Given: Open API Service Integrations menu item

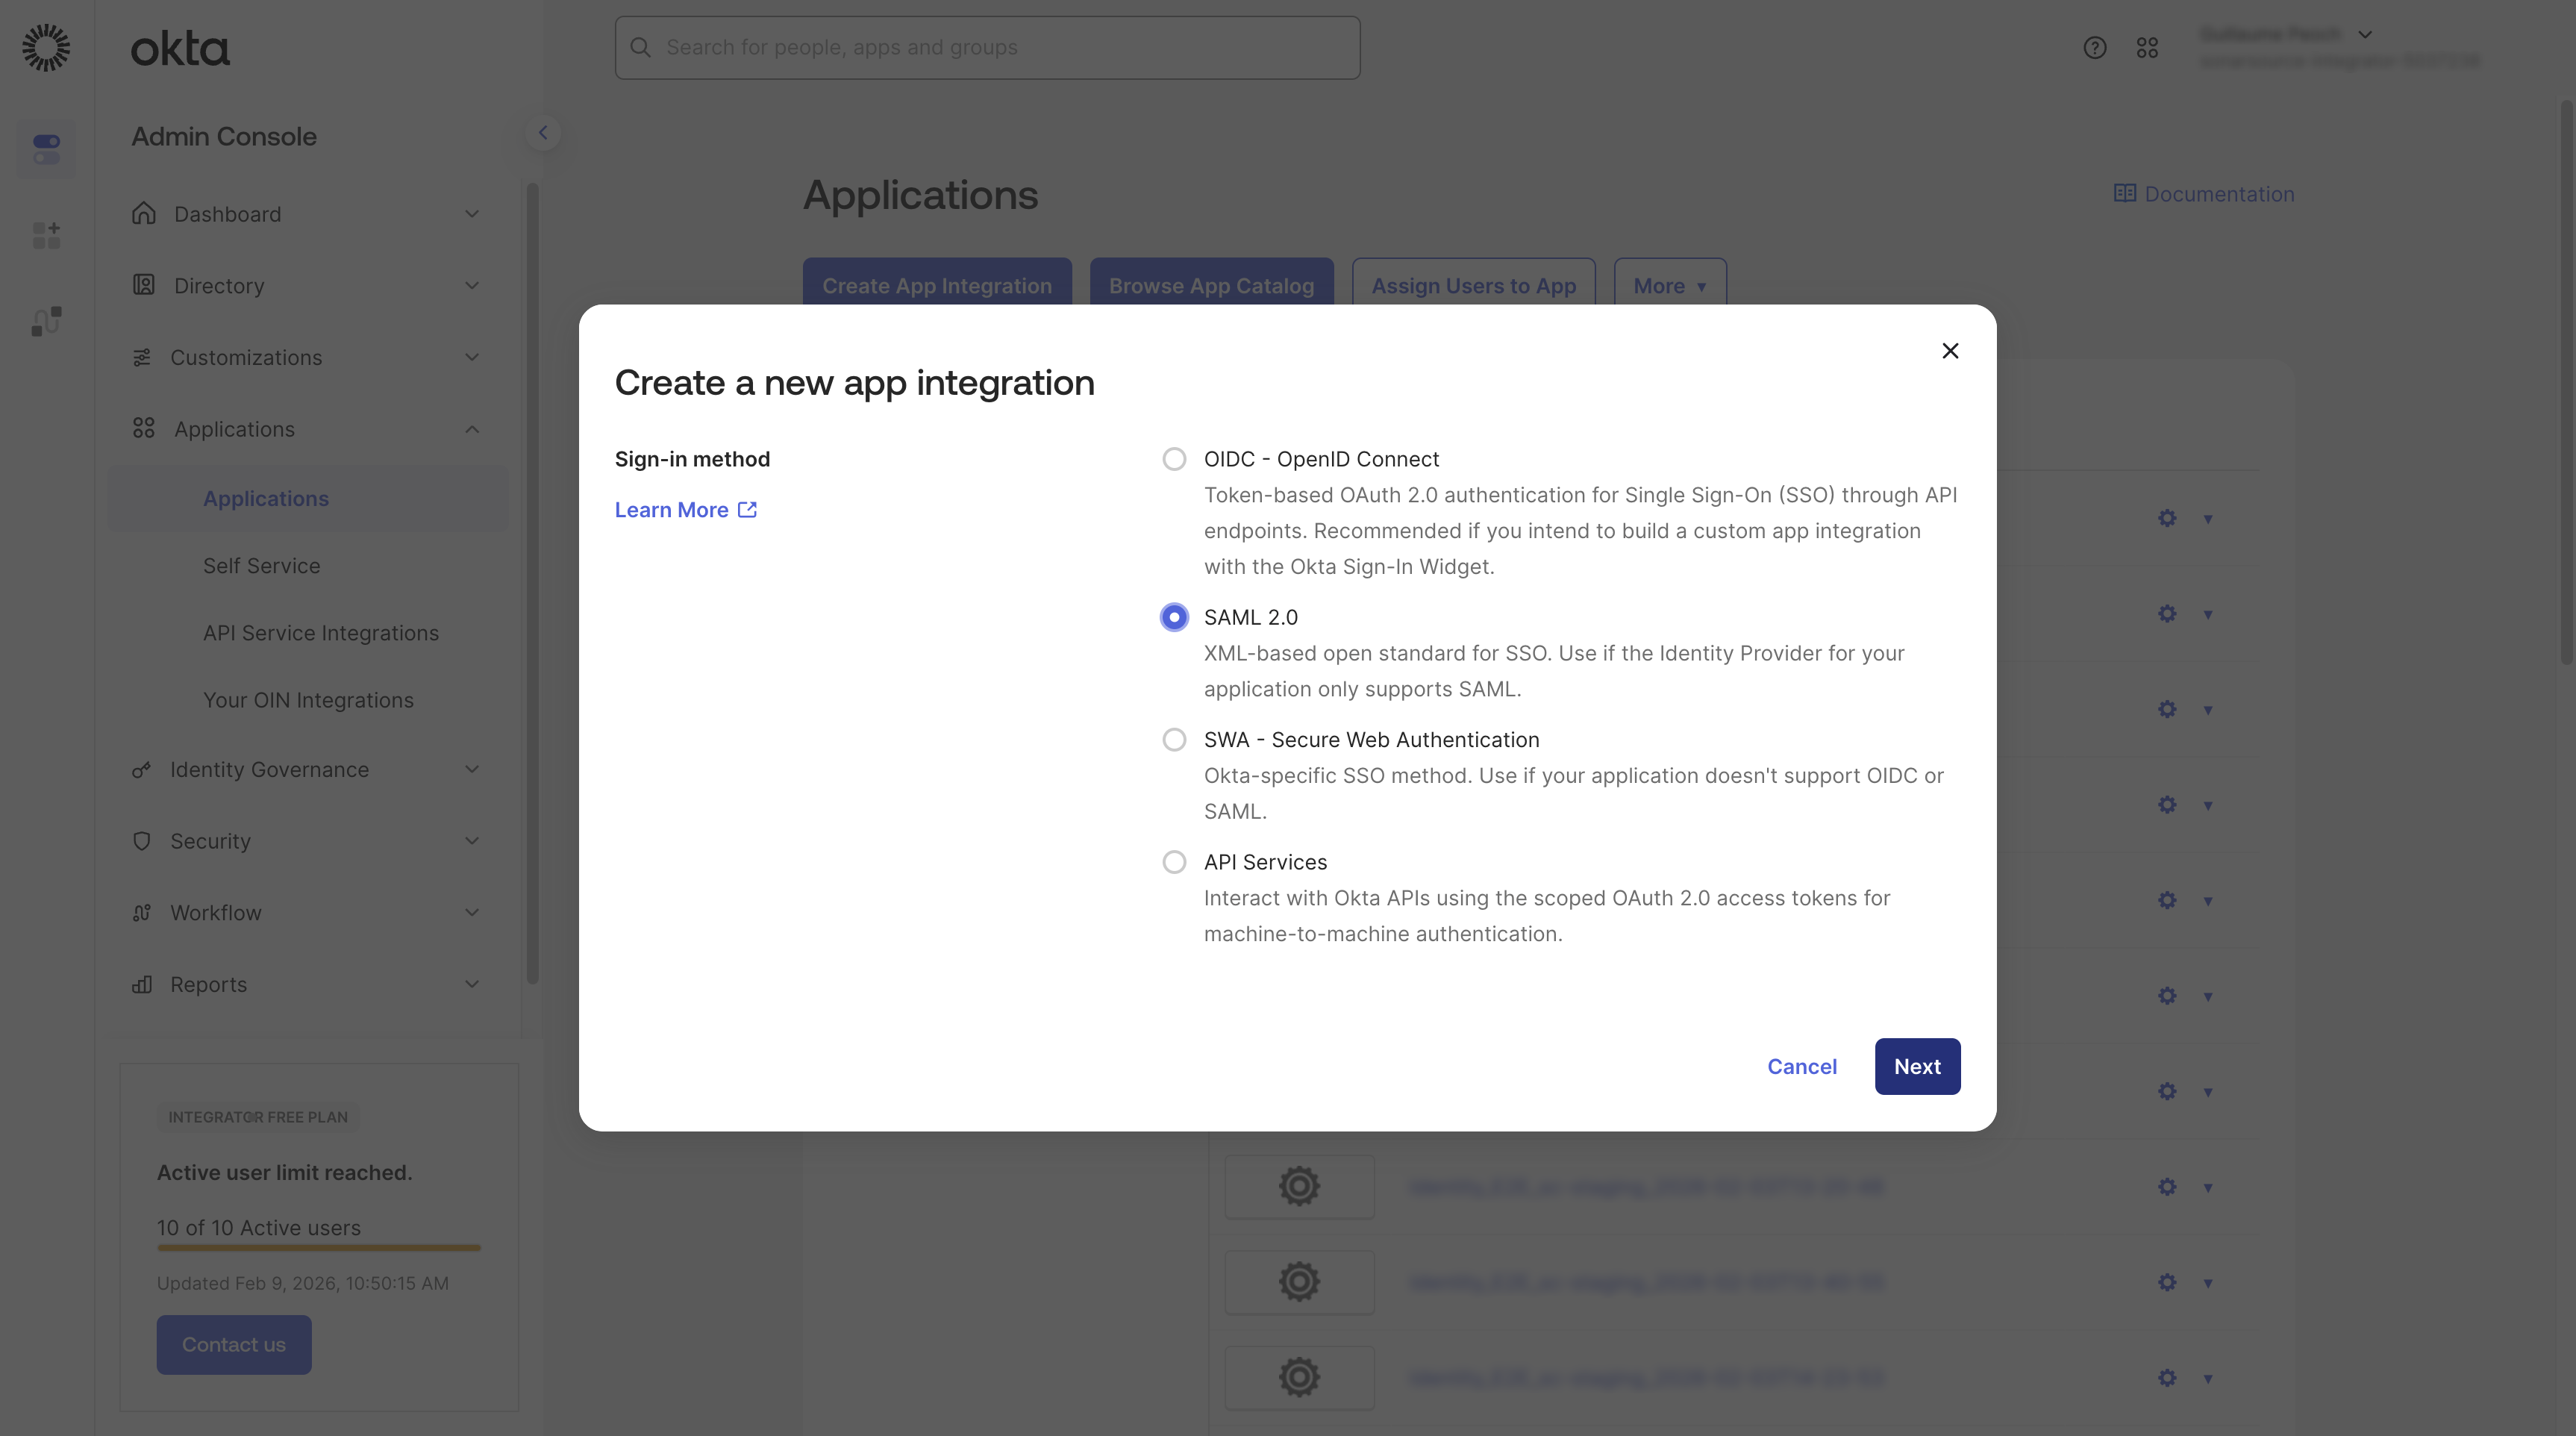Looking at the screenshot, I should (x=321, y=633).
